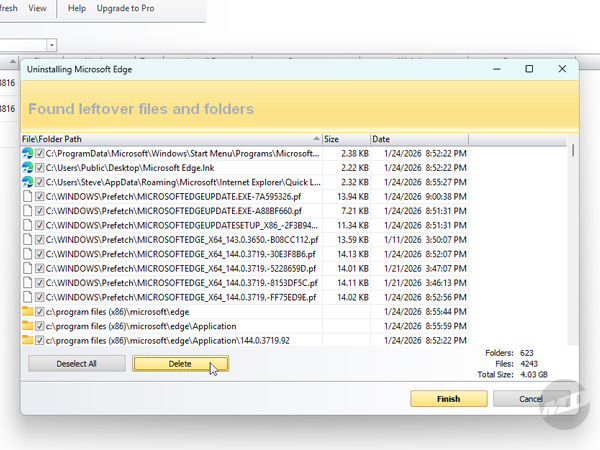Image resolution: width=600 pixels, height=450 pixels.
Task: Click Edge icon beside Microsoft Edge.lnk
Action: point(28,168)
